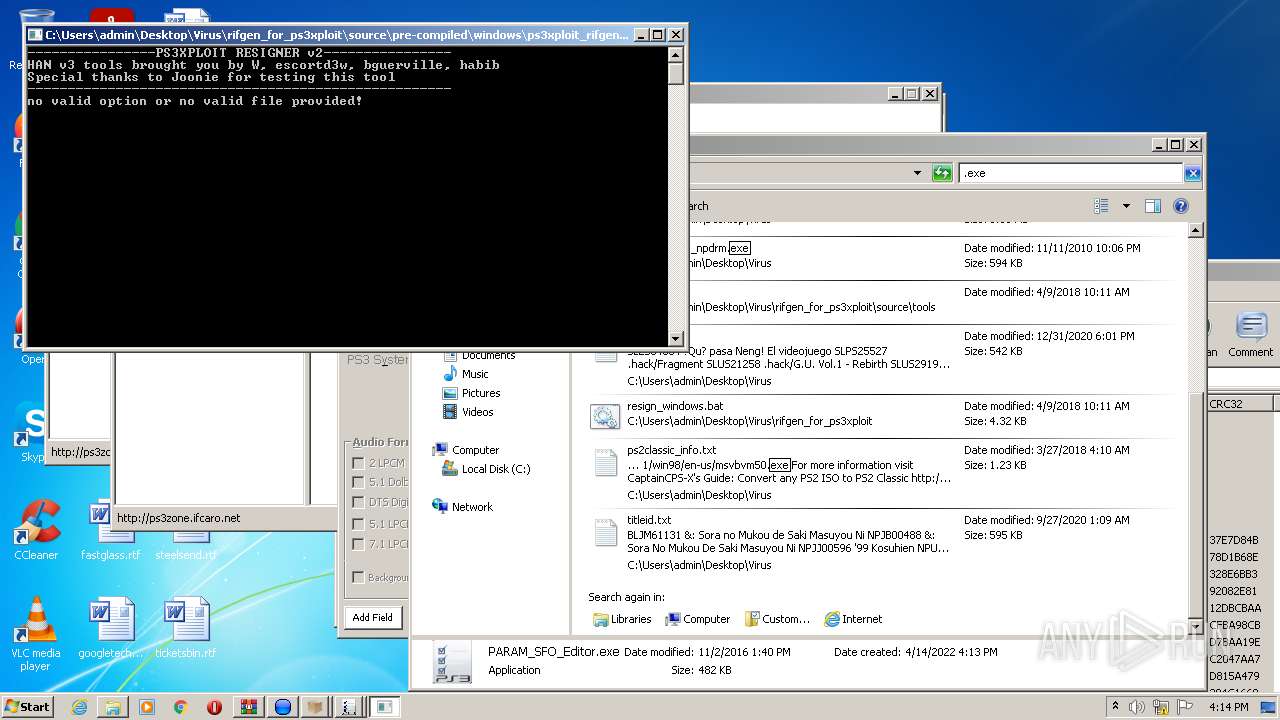The height and width of the screenshot is (720, 1280).
Task: Select Videos library in navigation pane
Action: point(467,412)
